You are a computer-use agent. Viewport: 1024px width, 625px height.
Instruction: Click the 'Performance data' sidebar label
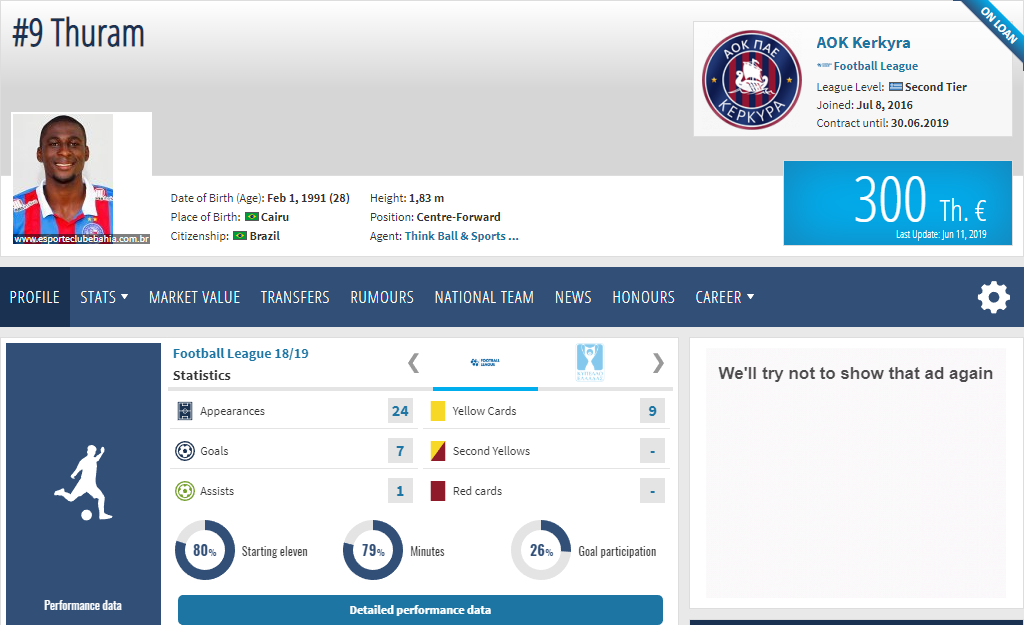click(83, 605)
